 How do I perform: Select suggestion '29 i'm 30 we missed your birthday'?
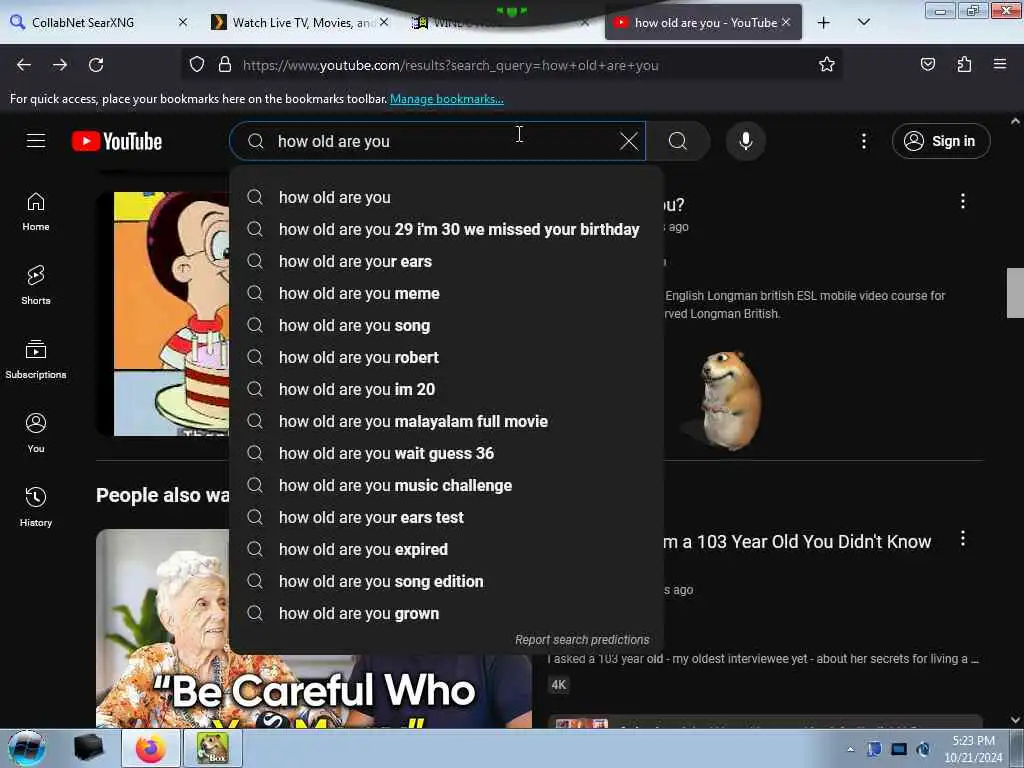pyautogui.click(x=447, y=229)
